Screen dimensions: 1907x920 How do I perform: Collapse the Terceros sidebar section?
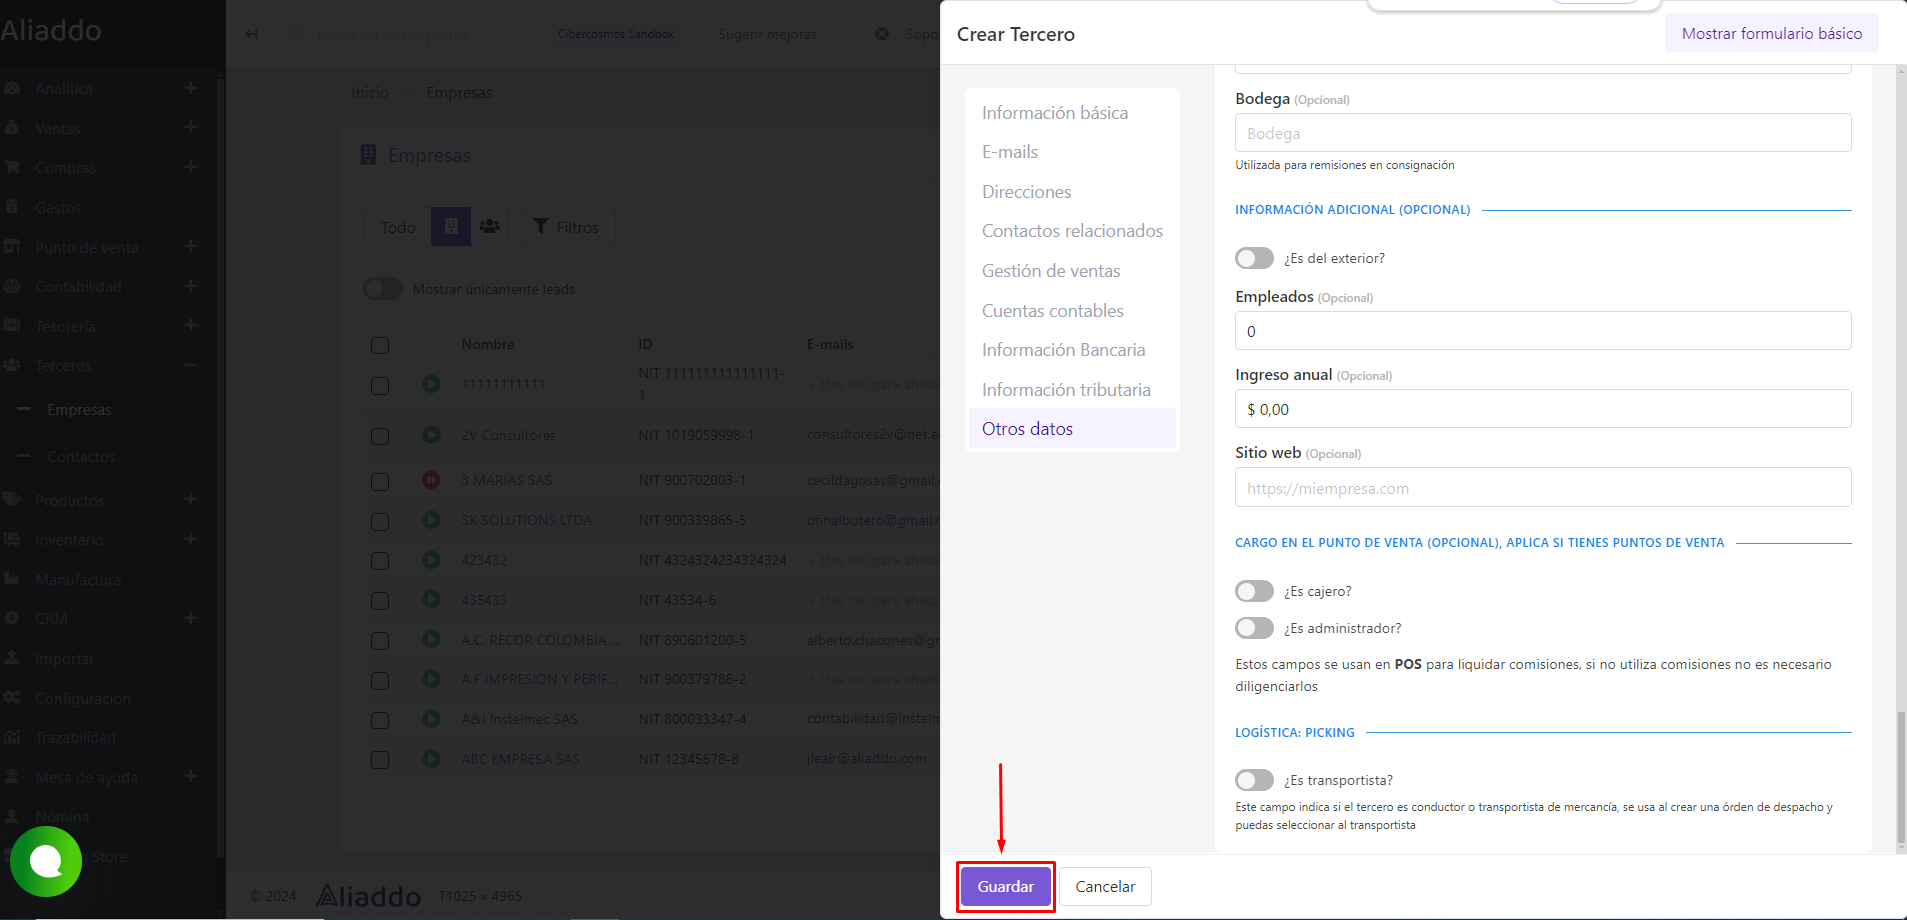pyautogui.click(x=191, y=365)
